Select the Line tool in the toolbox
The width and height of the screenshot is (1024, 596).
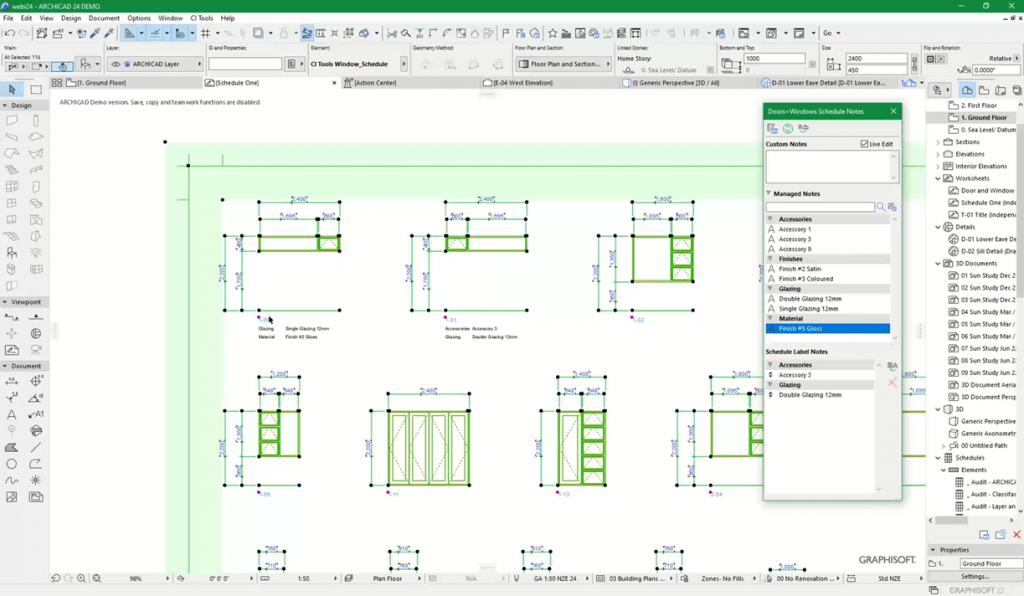click(36, 447)
